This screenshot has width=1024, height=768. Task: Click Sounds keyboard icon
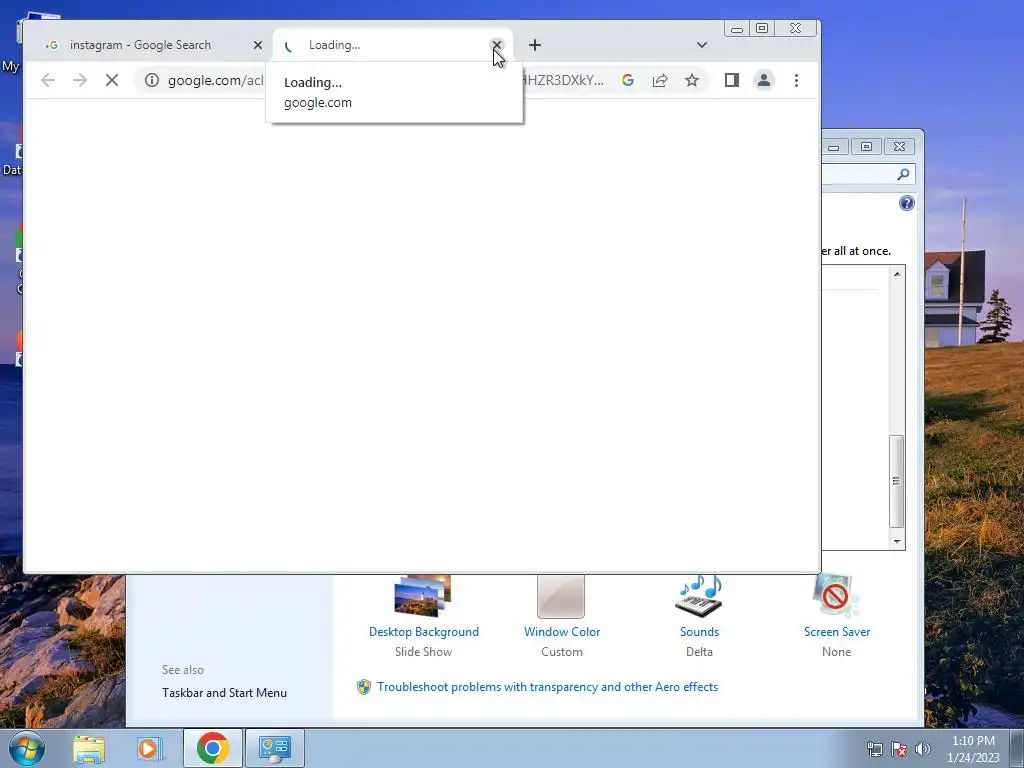point(699,596)
